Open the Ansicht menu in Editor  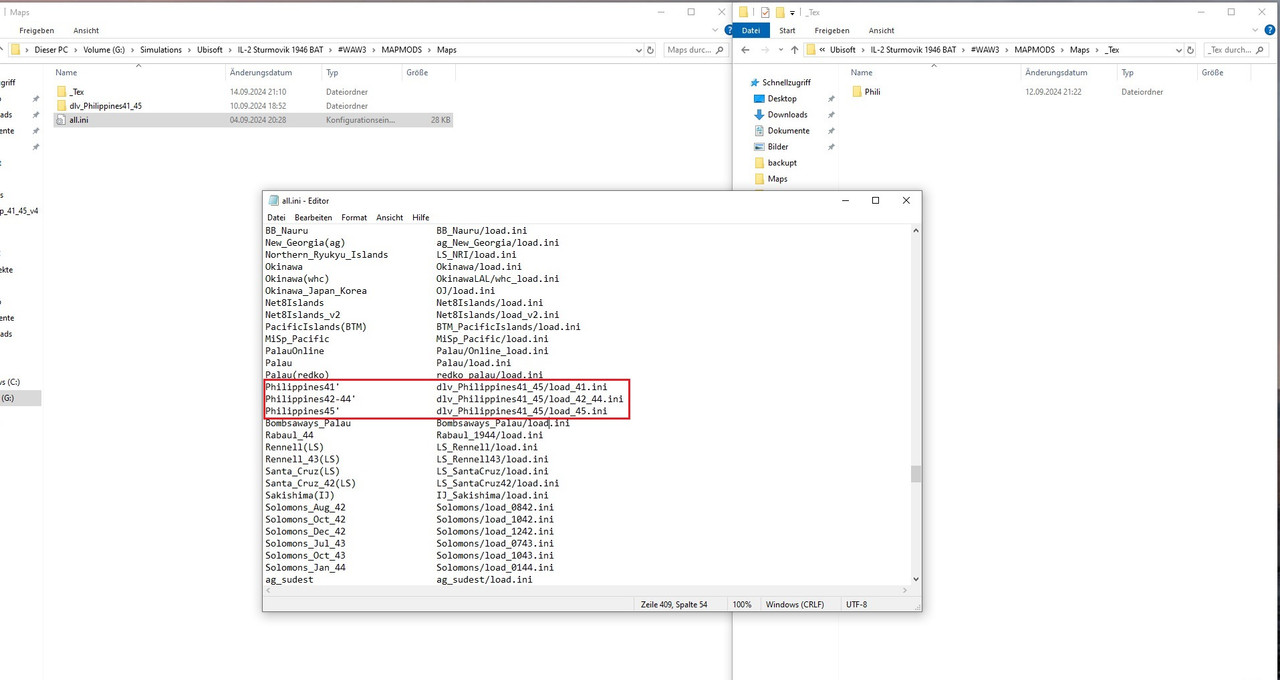389,217
